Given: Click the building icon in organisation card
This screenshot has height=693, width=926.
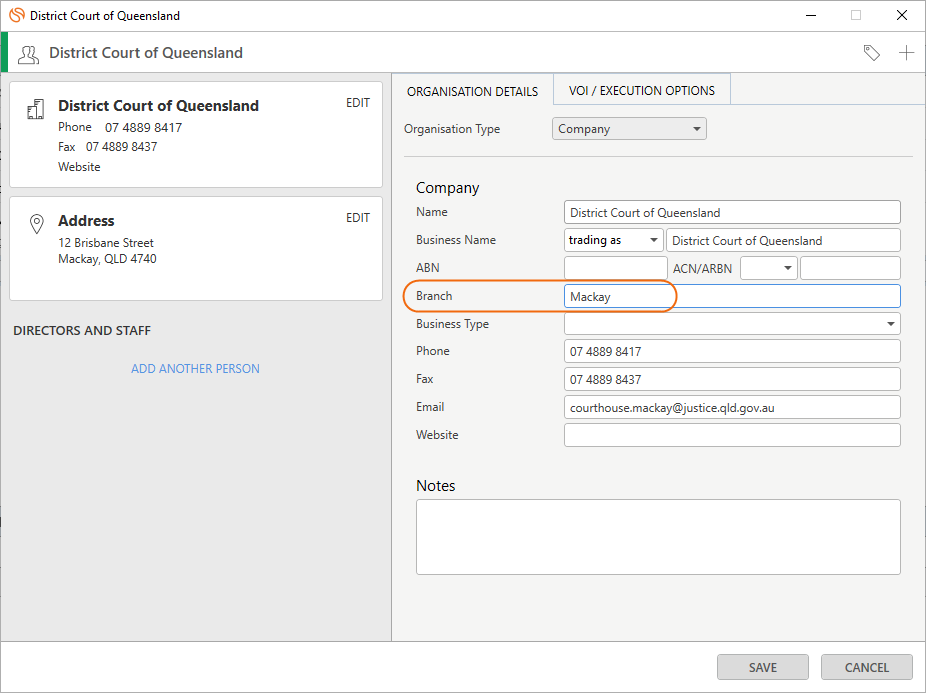Looking at the screenshot, I should tap(35, 109).
